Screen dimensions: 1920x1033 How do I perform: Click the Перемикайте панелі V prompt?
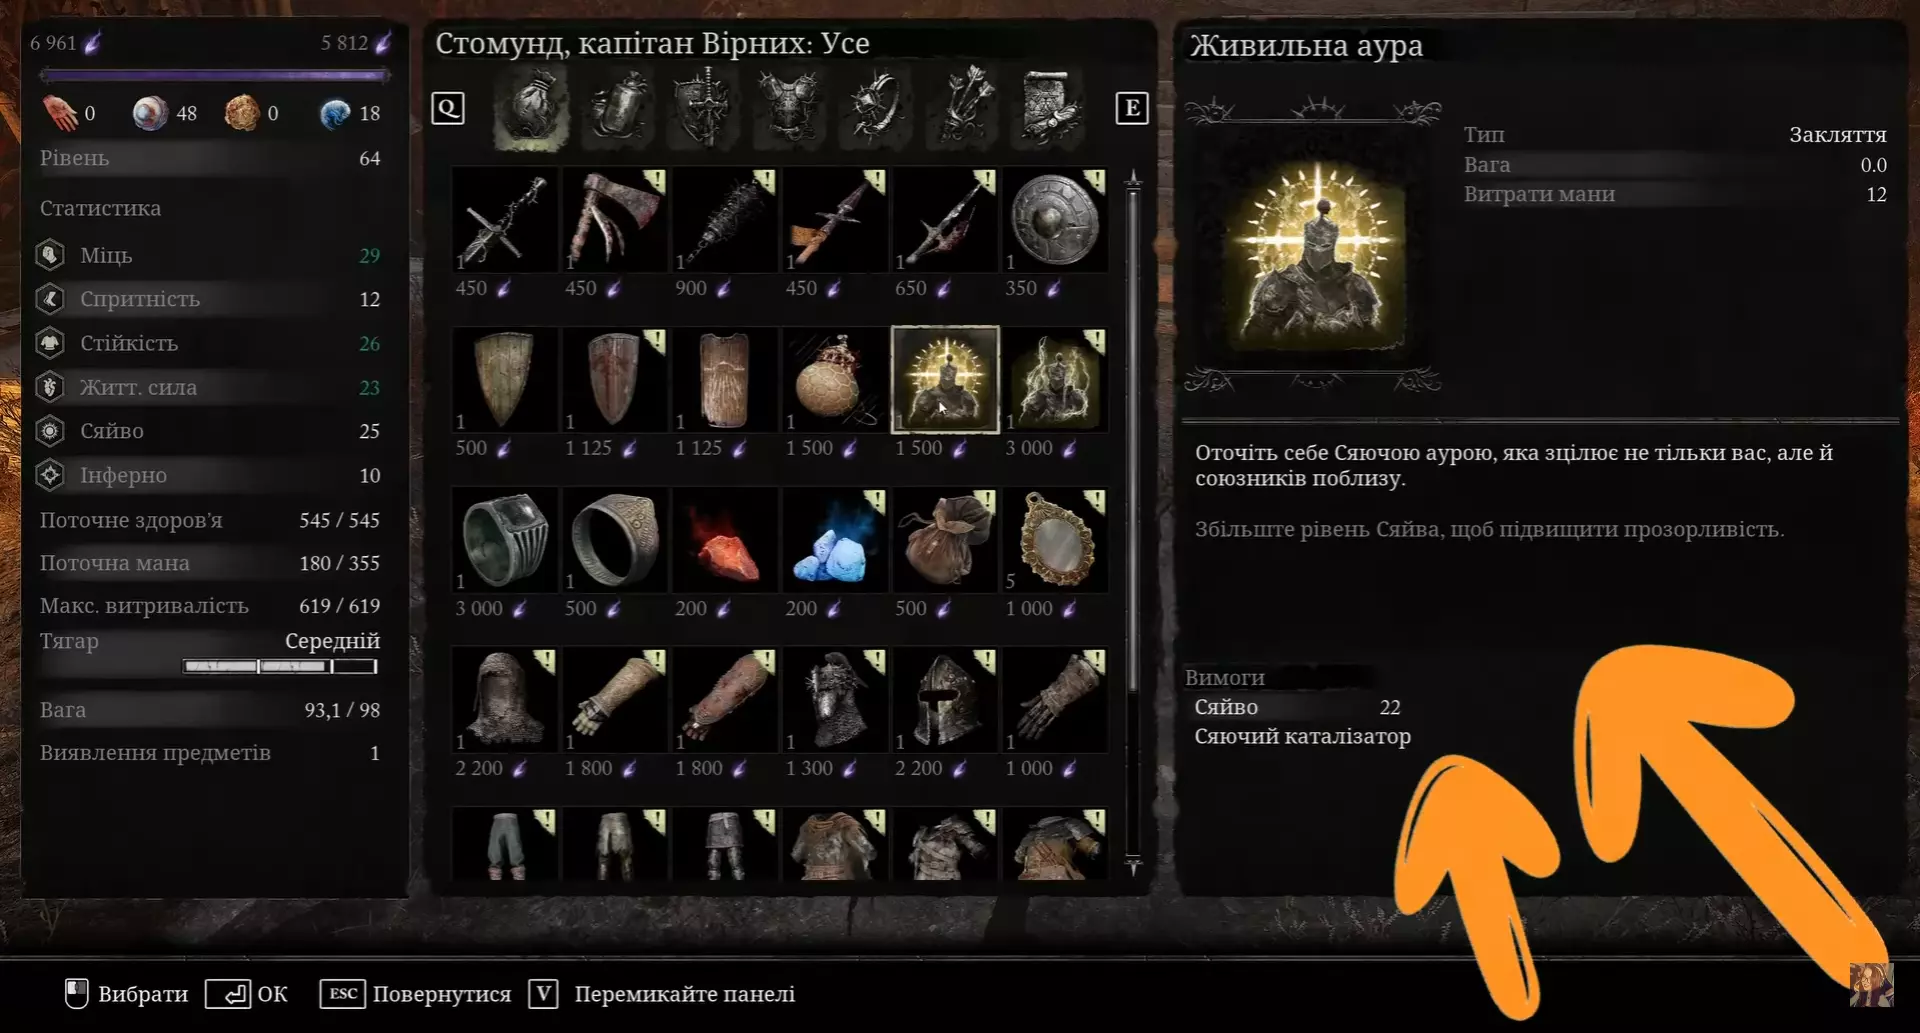(662, 994)
